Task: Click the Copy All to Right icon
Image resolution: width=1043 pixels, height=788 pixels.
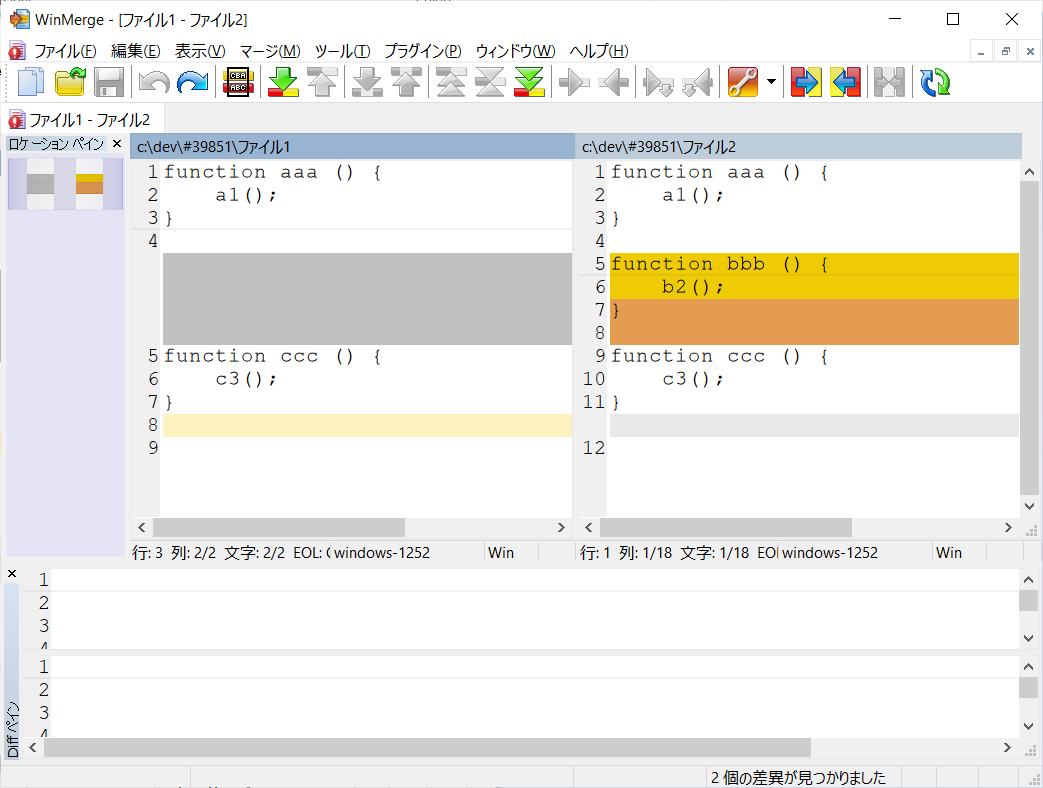Action: tap(806, 83)
